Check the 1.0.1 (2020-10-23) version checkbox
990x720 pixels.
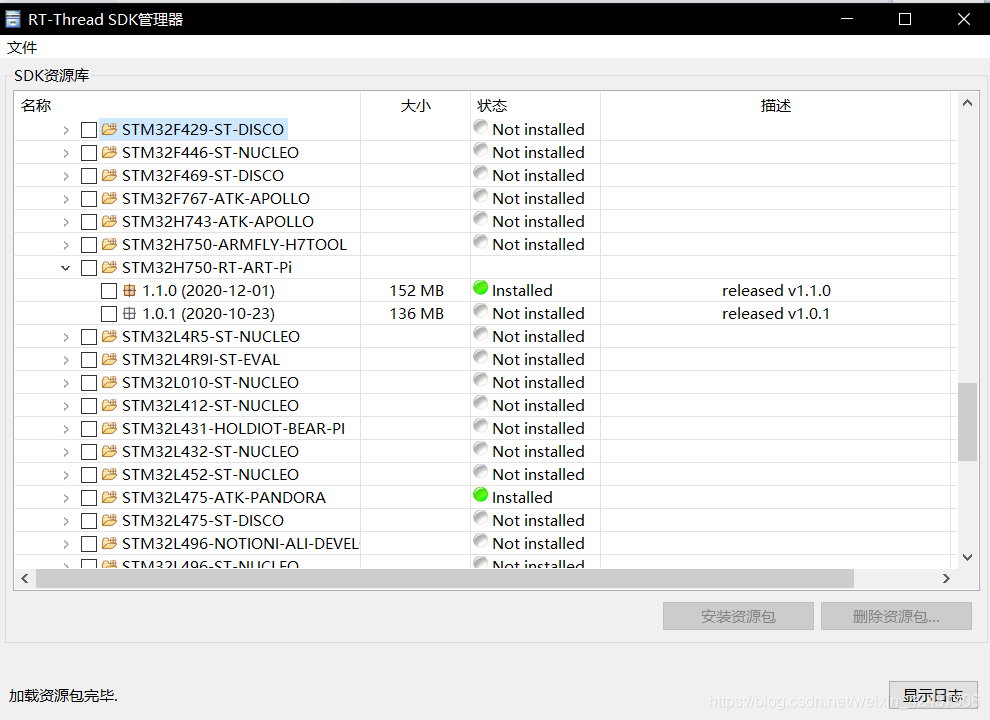pyautogui.click(x=109, y=314)
